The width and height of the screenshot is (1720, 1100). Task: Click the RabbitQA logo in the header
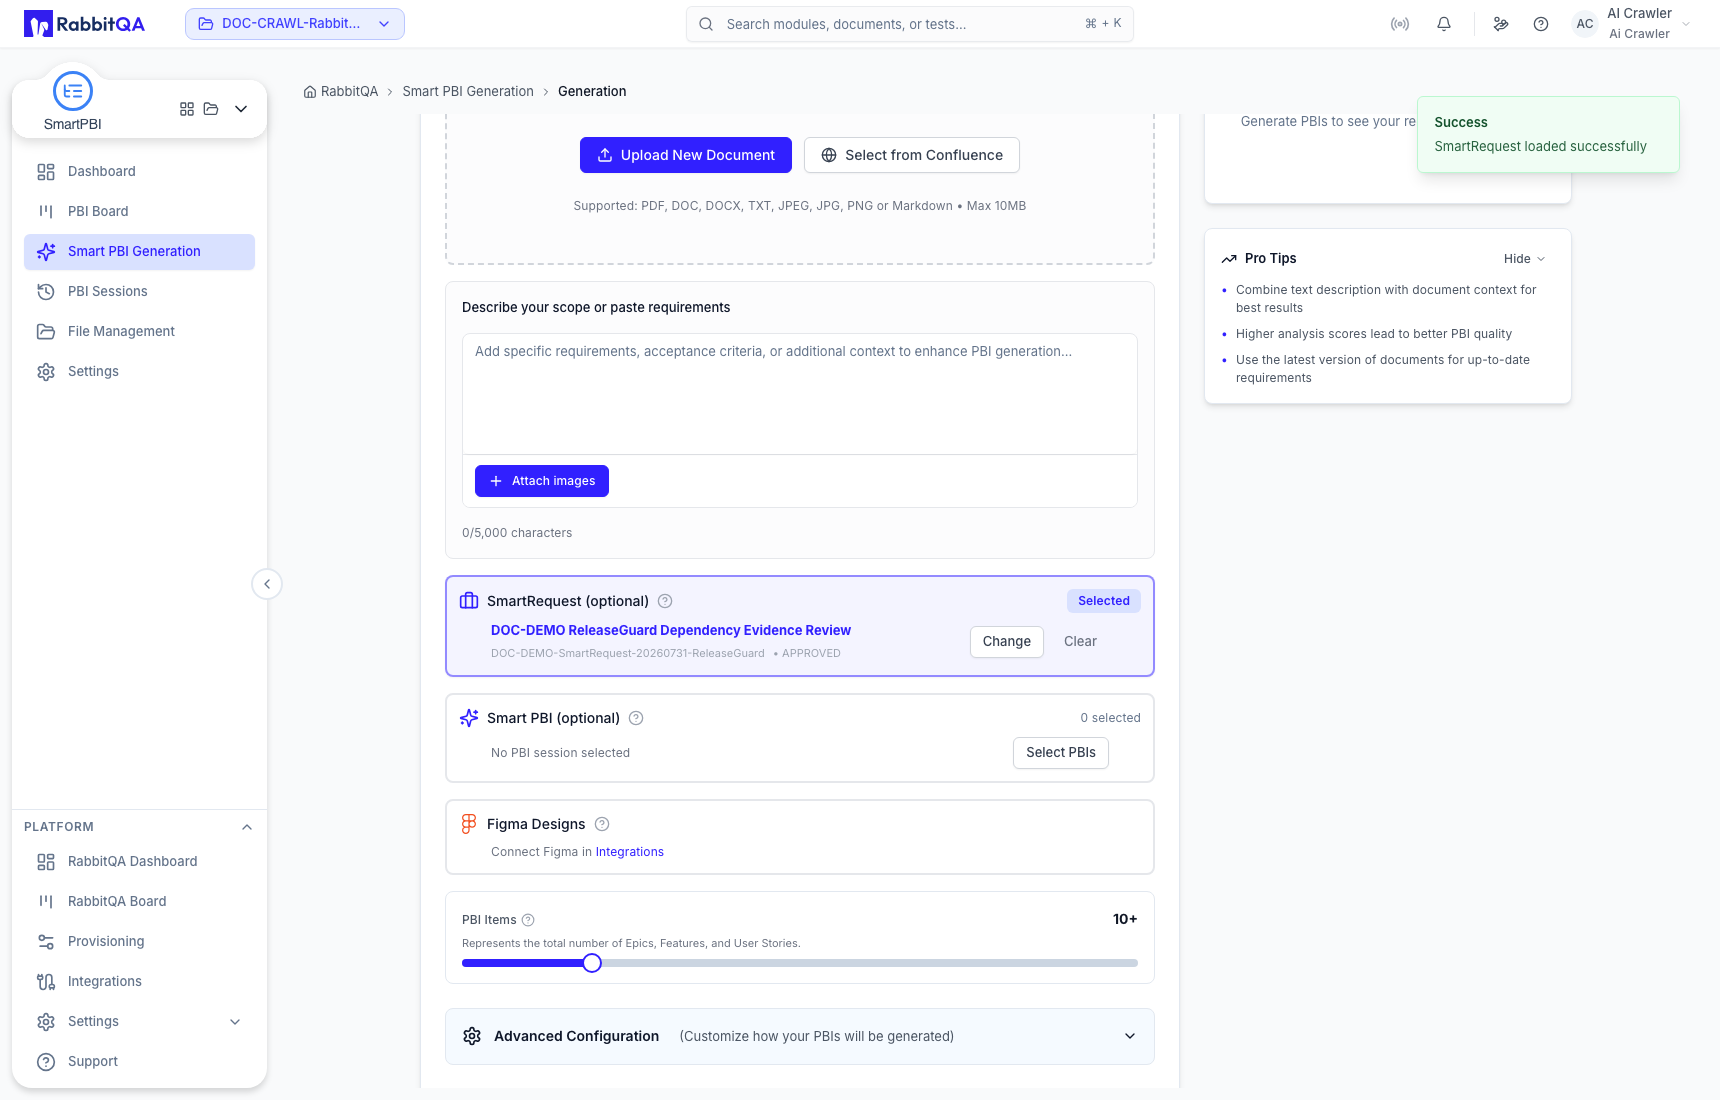(x=84, y=24)
